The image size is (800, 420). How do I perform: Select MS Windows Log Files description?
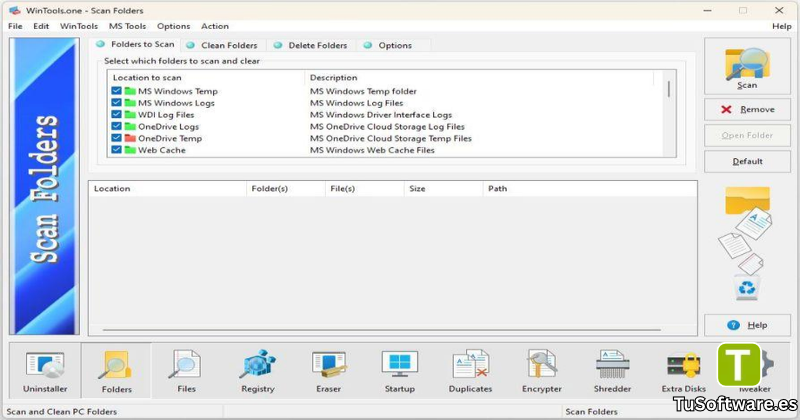click(x=357, y=103)
